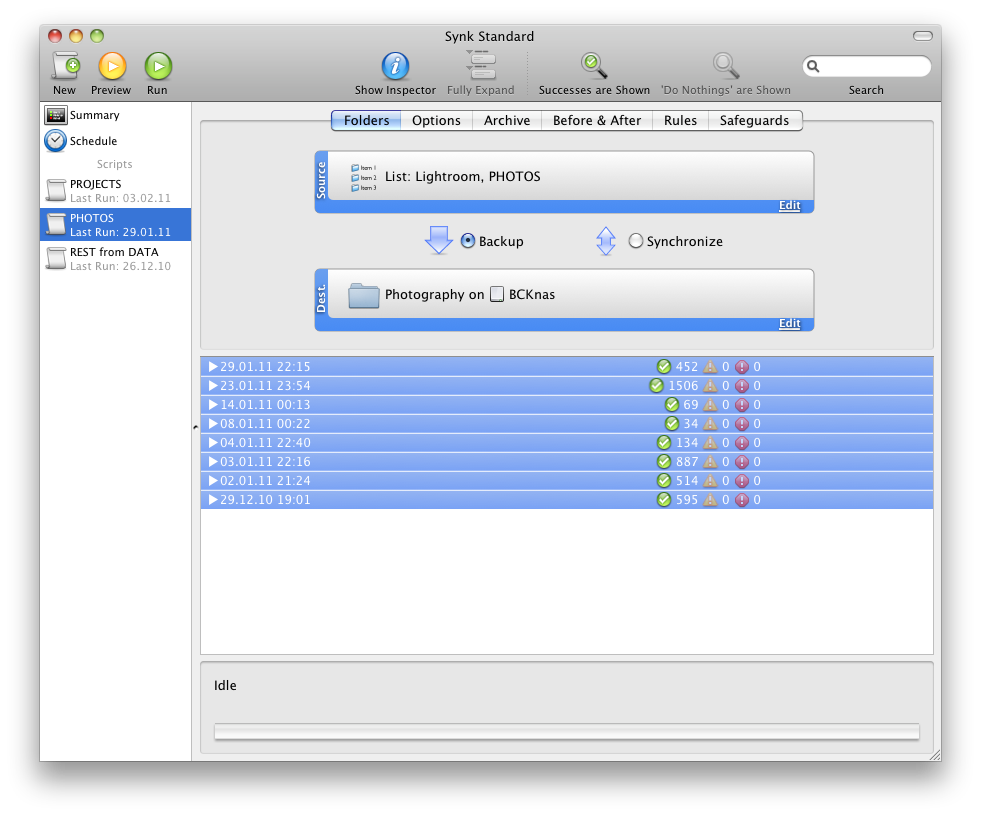The image size is (981, 816).
Task: Click success checkmark icon for 04.01.11 22:40
Action: 664,442
